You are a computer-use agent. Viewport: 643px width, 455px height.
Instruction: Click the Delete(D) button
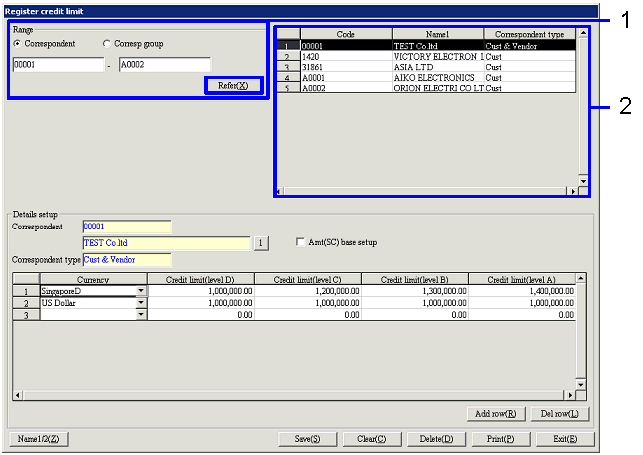click(436, 439)
